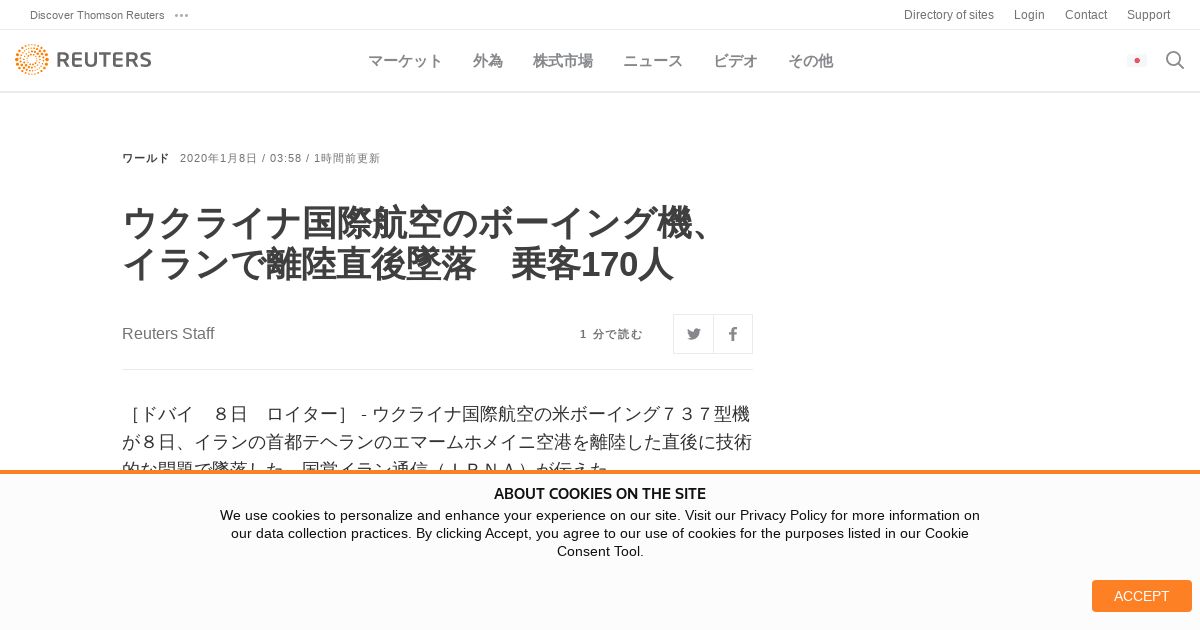Click the Reuters Staff byline

pyautogui.click(x=168, y=334)
